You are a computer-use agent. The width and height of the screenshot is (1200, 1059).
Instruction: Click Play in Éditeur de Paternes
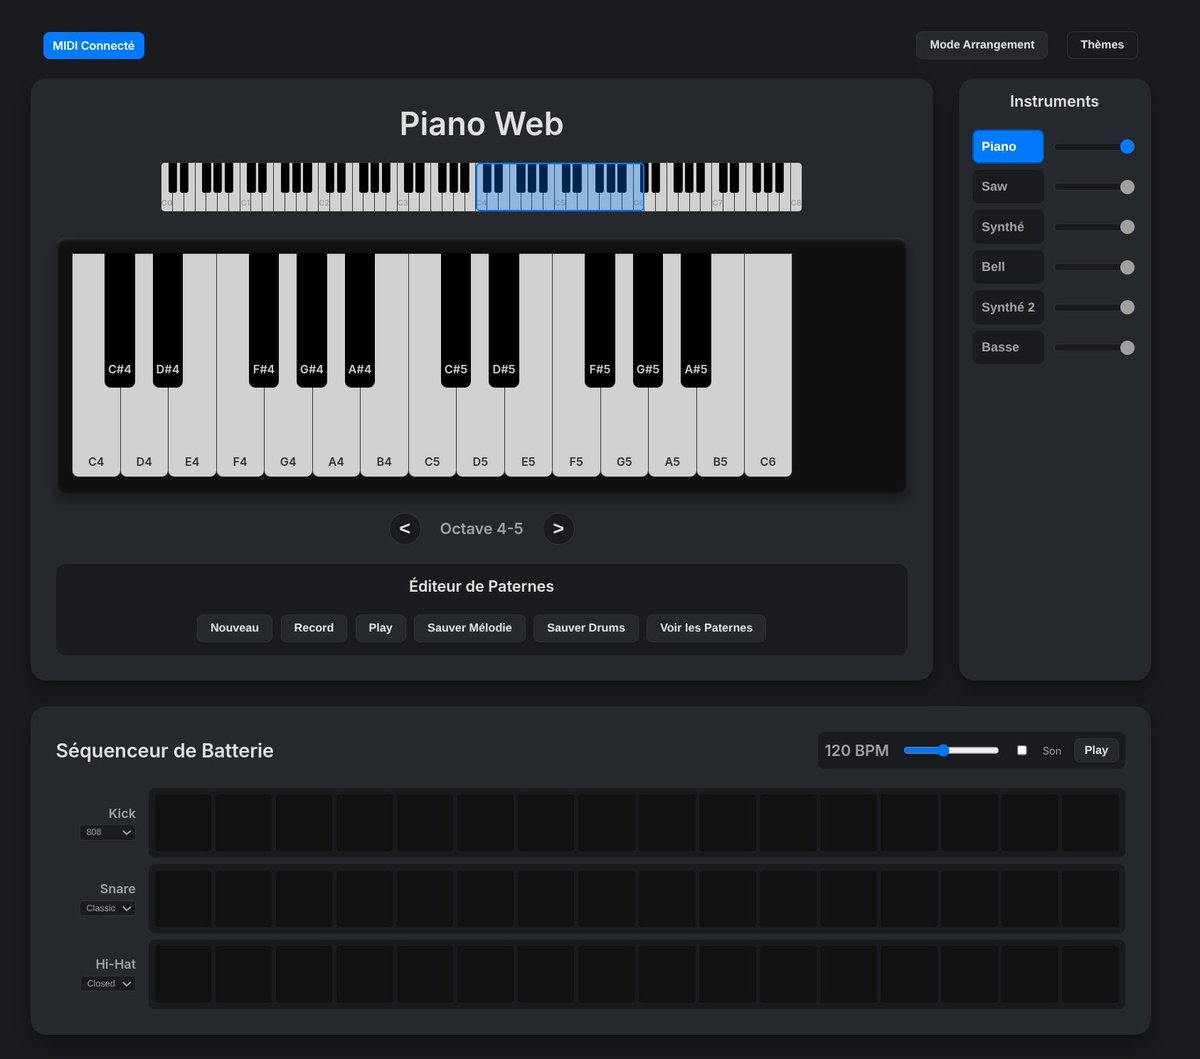pos(380,628)
